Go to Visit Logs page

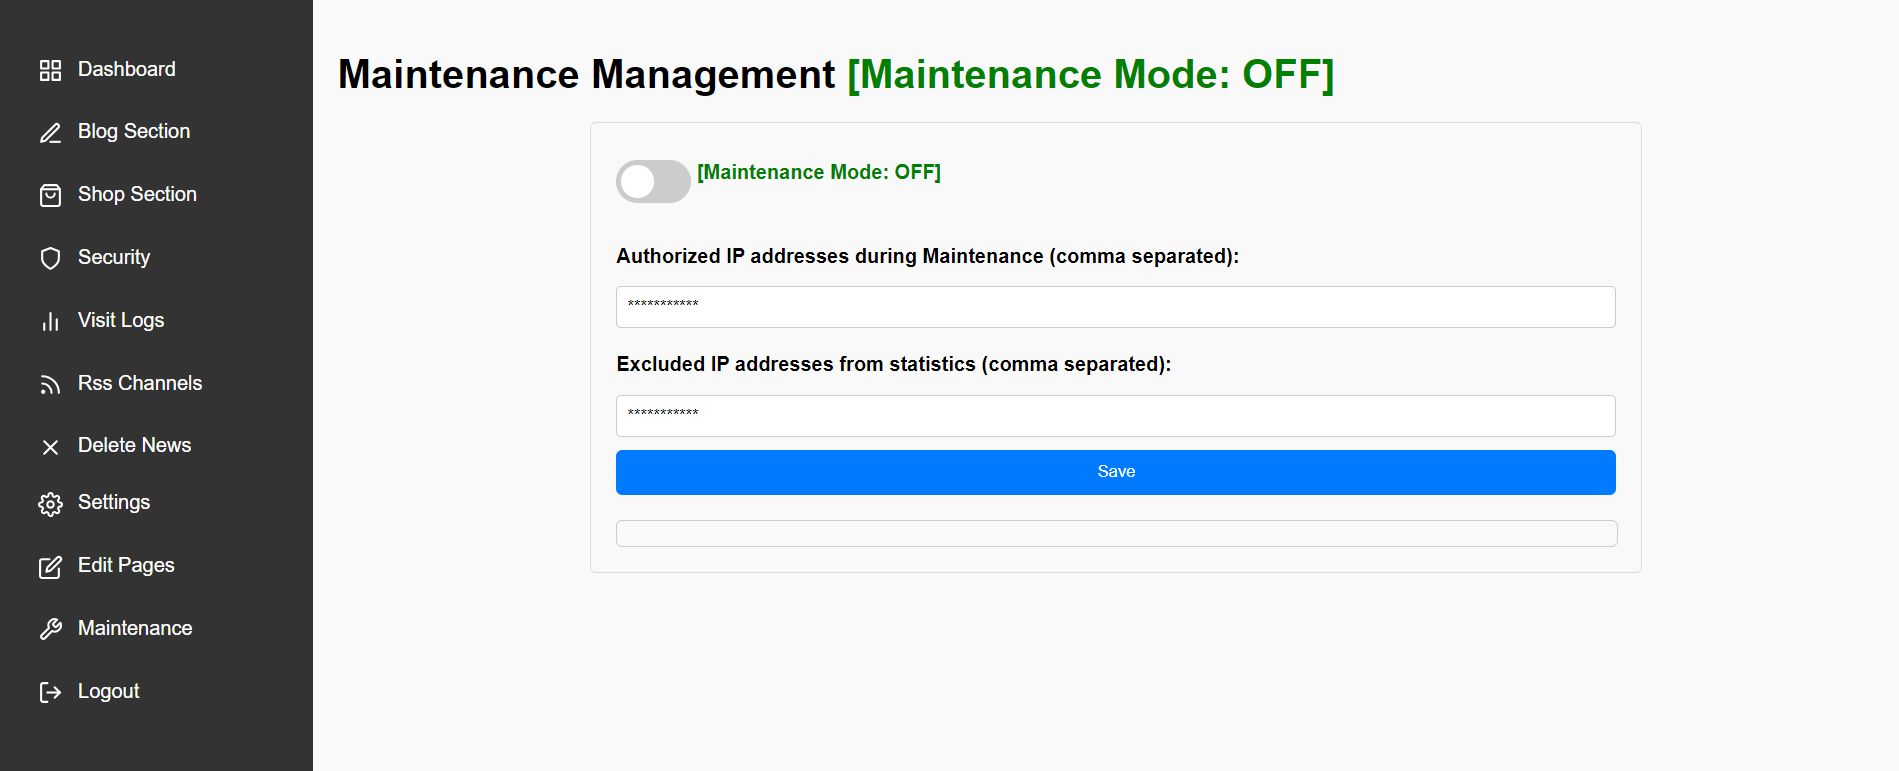click(x=121, y=320)
